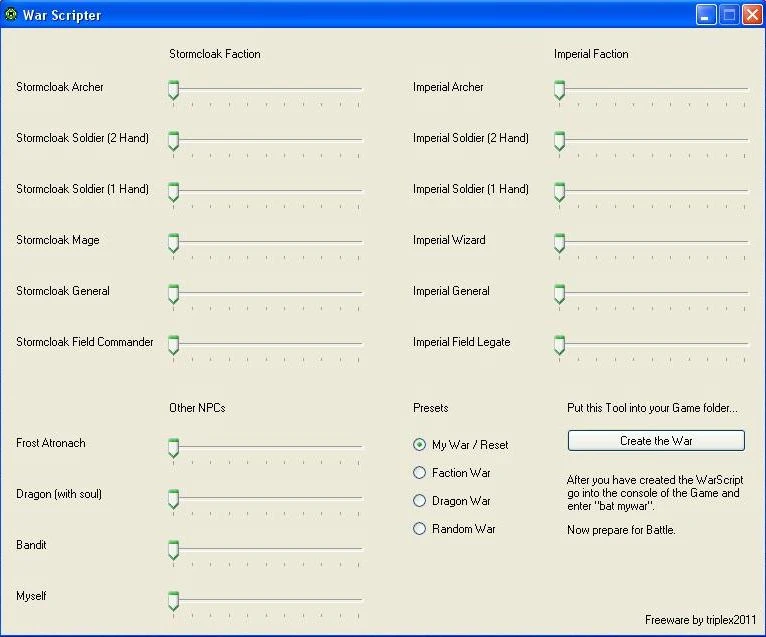Click the Create the War button
Screen dimensions: 766x637
656,441
